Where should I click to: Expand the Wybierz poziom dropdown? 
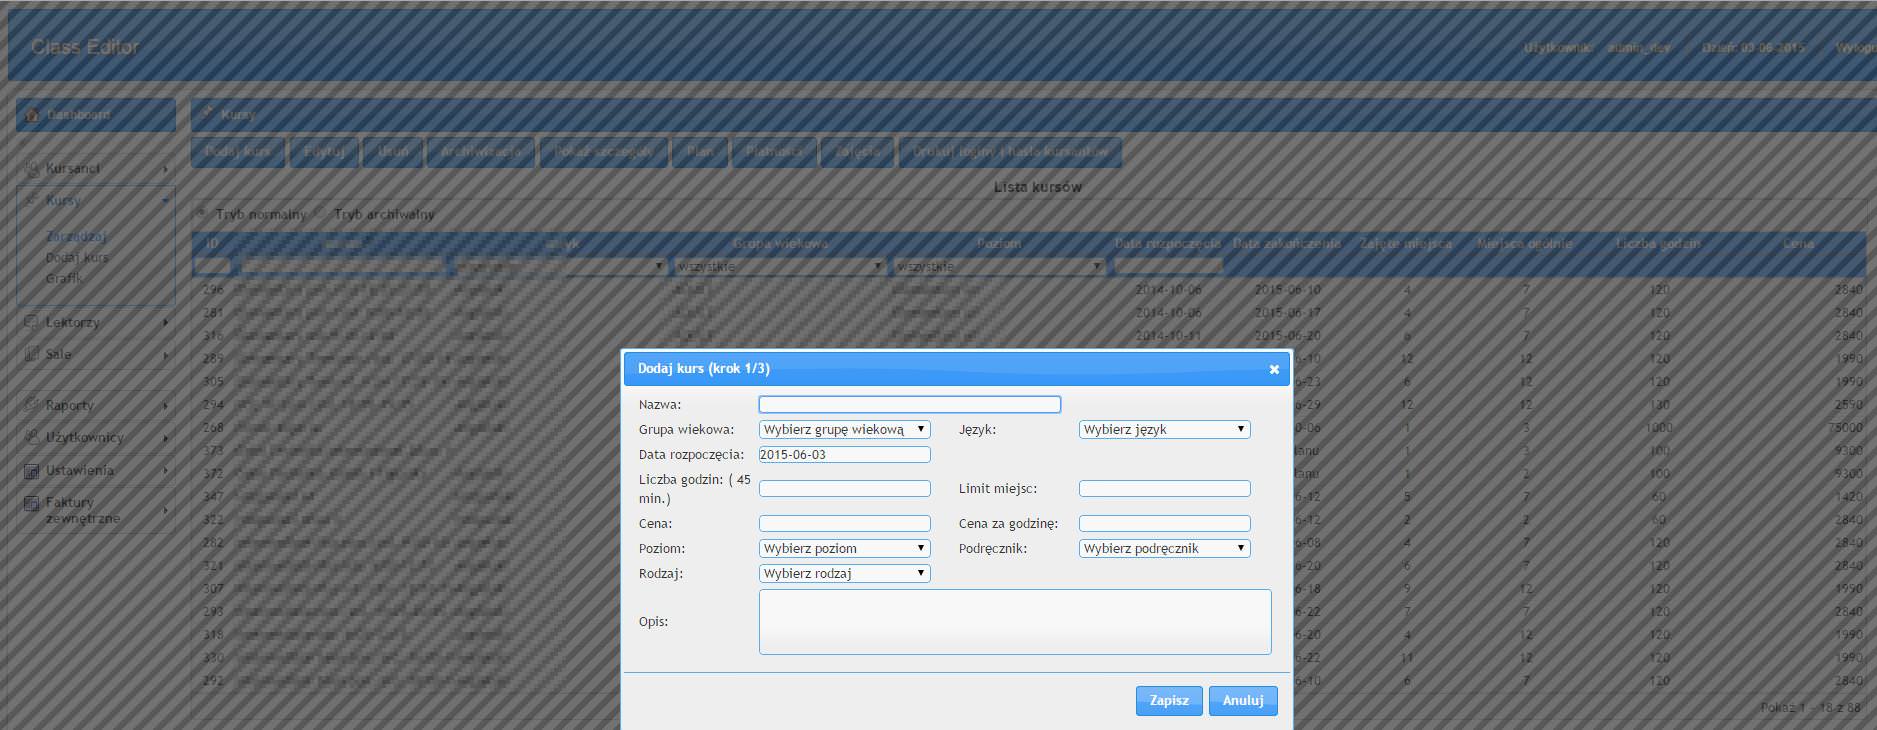tap(844, 548)
